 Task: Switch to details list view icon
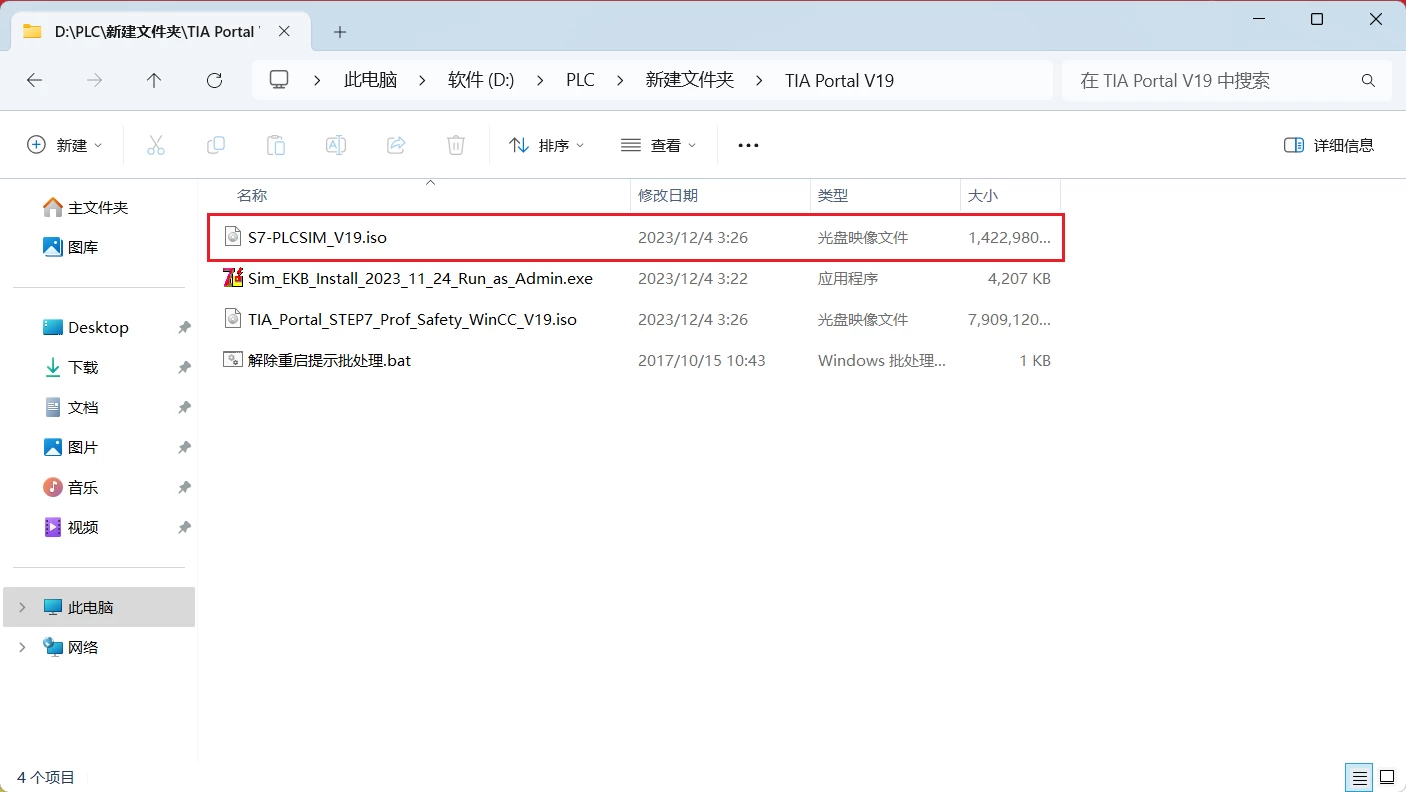click(1359, 777)
